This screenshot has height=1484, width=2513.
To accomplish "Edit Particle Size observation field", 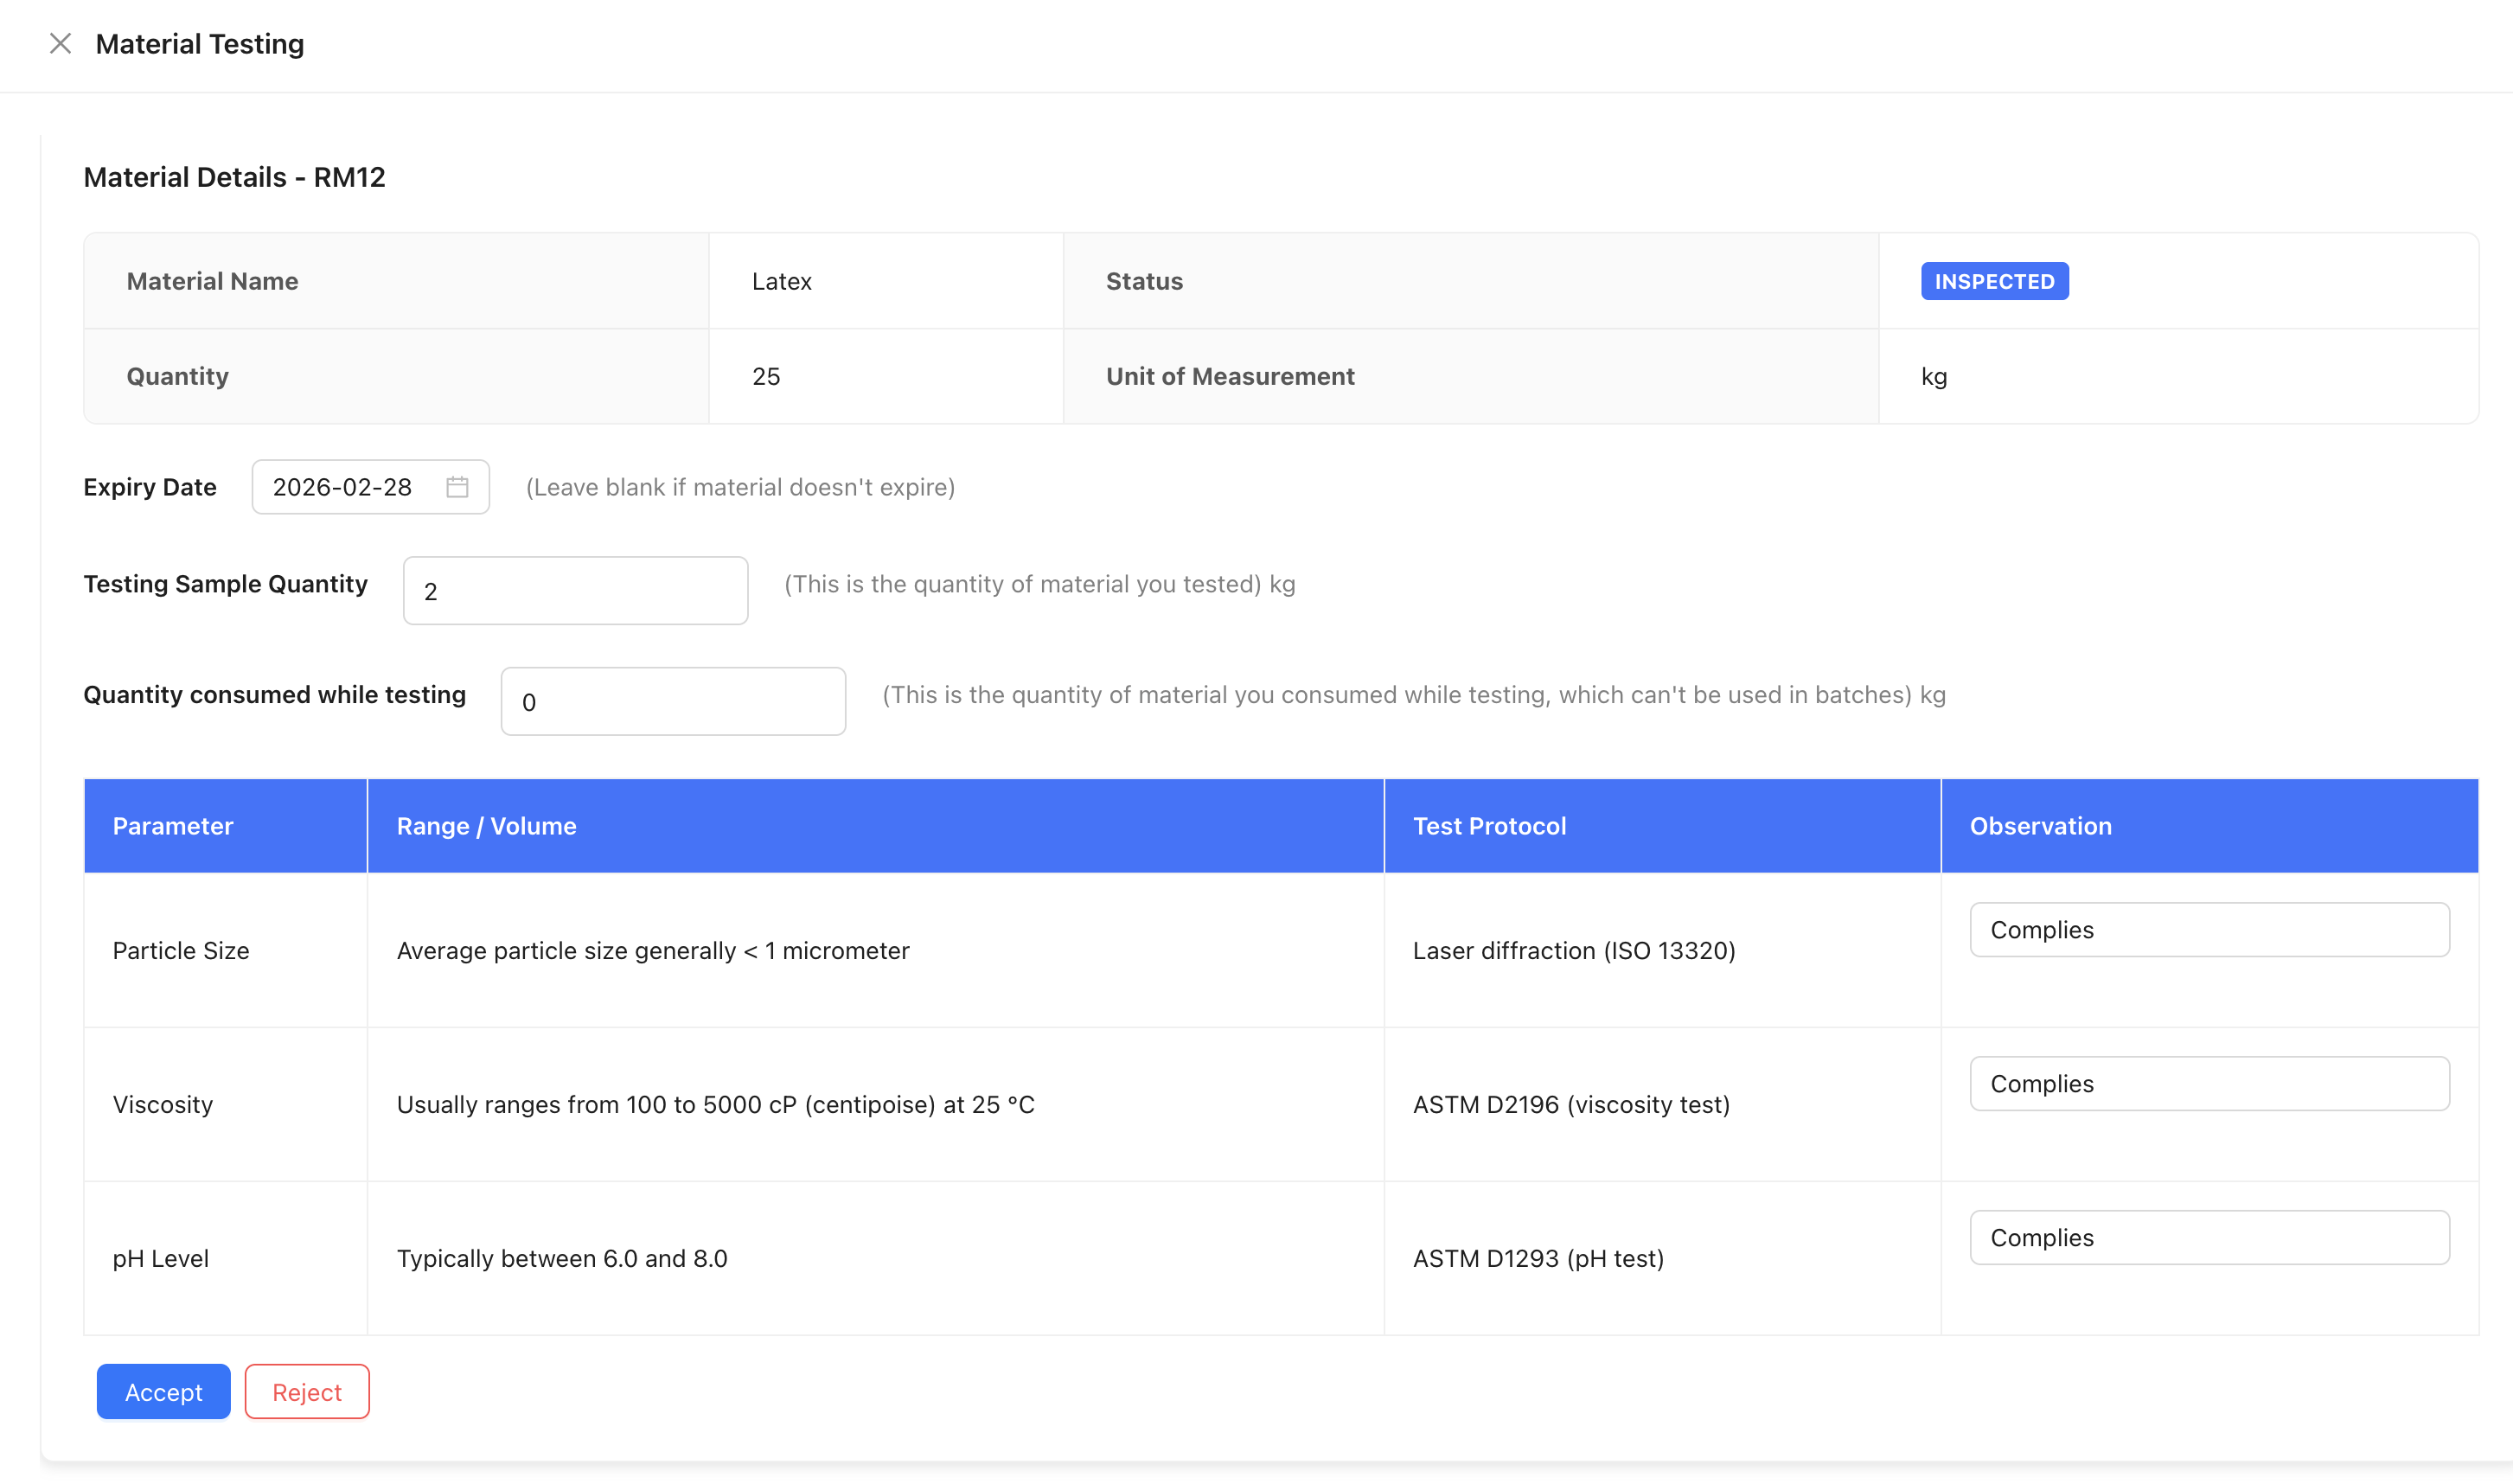I will pos(2209,930).
